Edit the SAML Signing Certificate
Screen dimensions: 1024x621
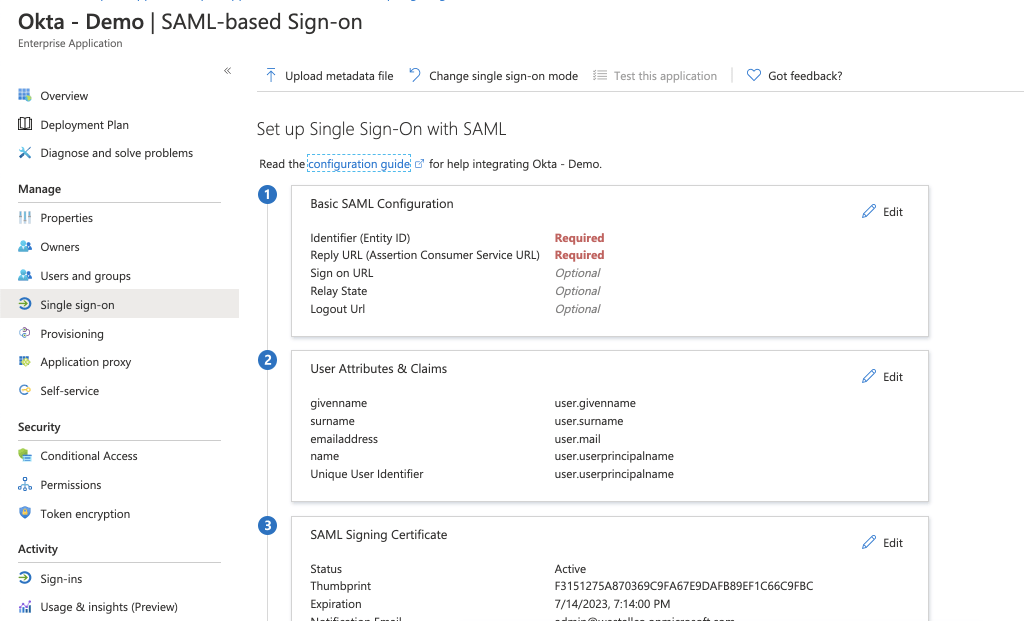(x=882, y=543)
